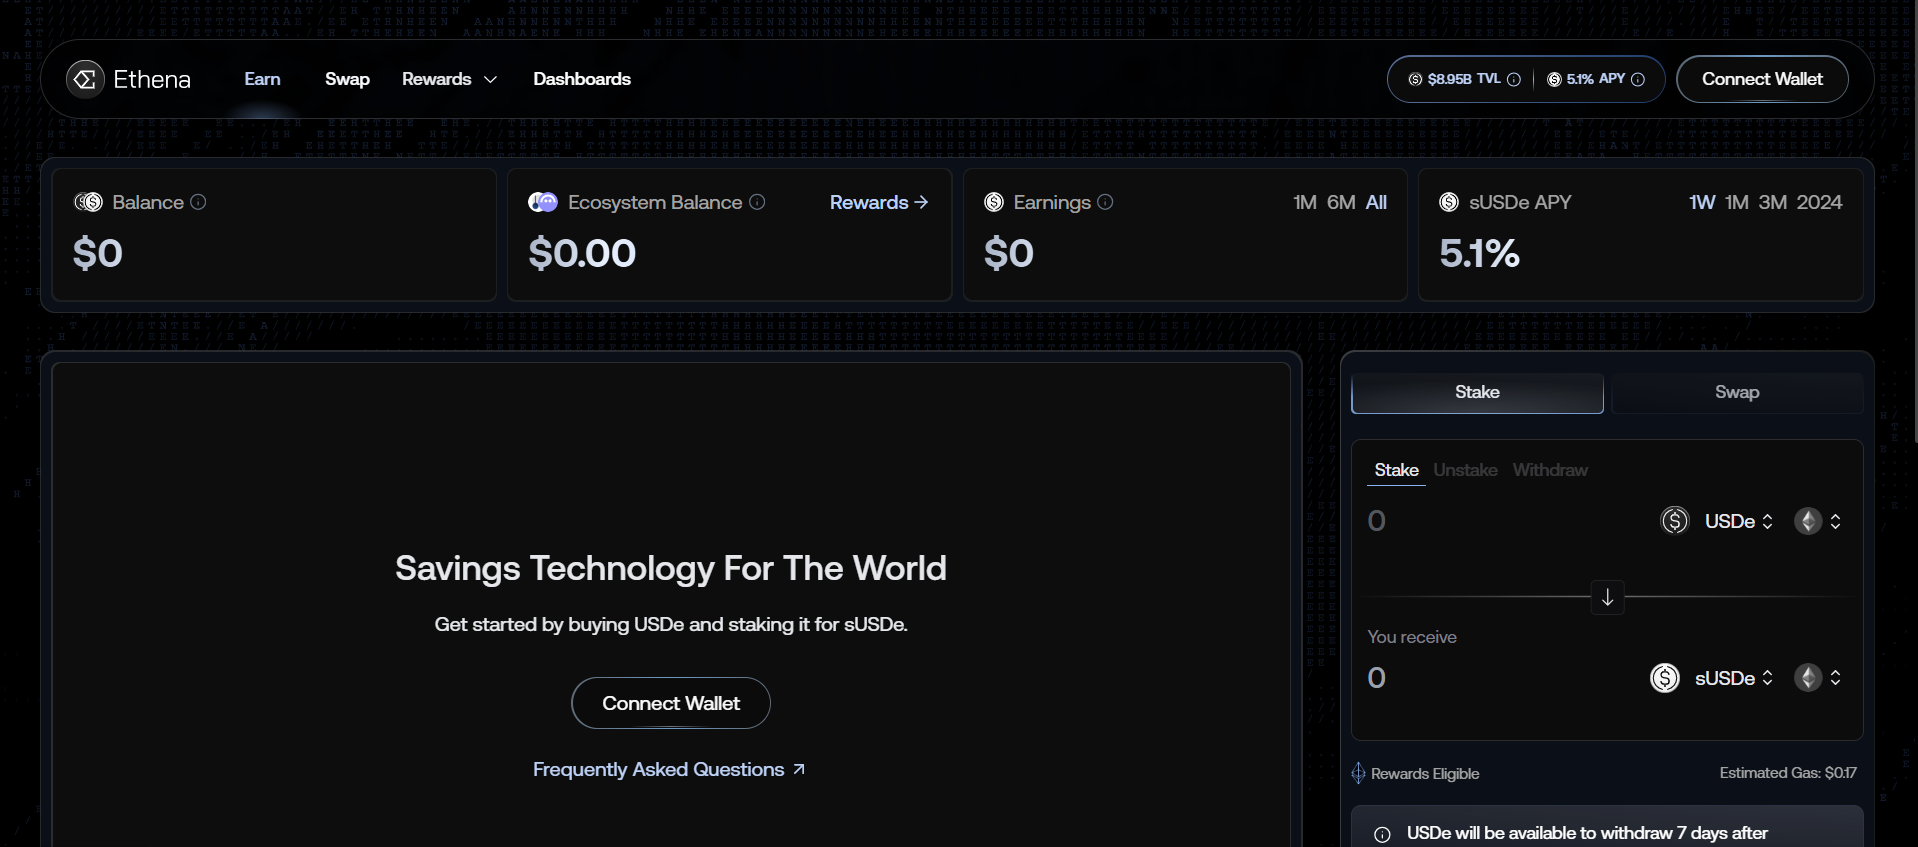
Task: Switch to the Swap mode toggle
Action: point(1736,393)
